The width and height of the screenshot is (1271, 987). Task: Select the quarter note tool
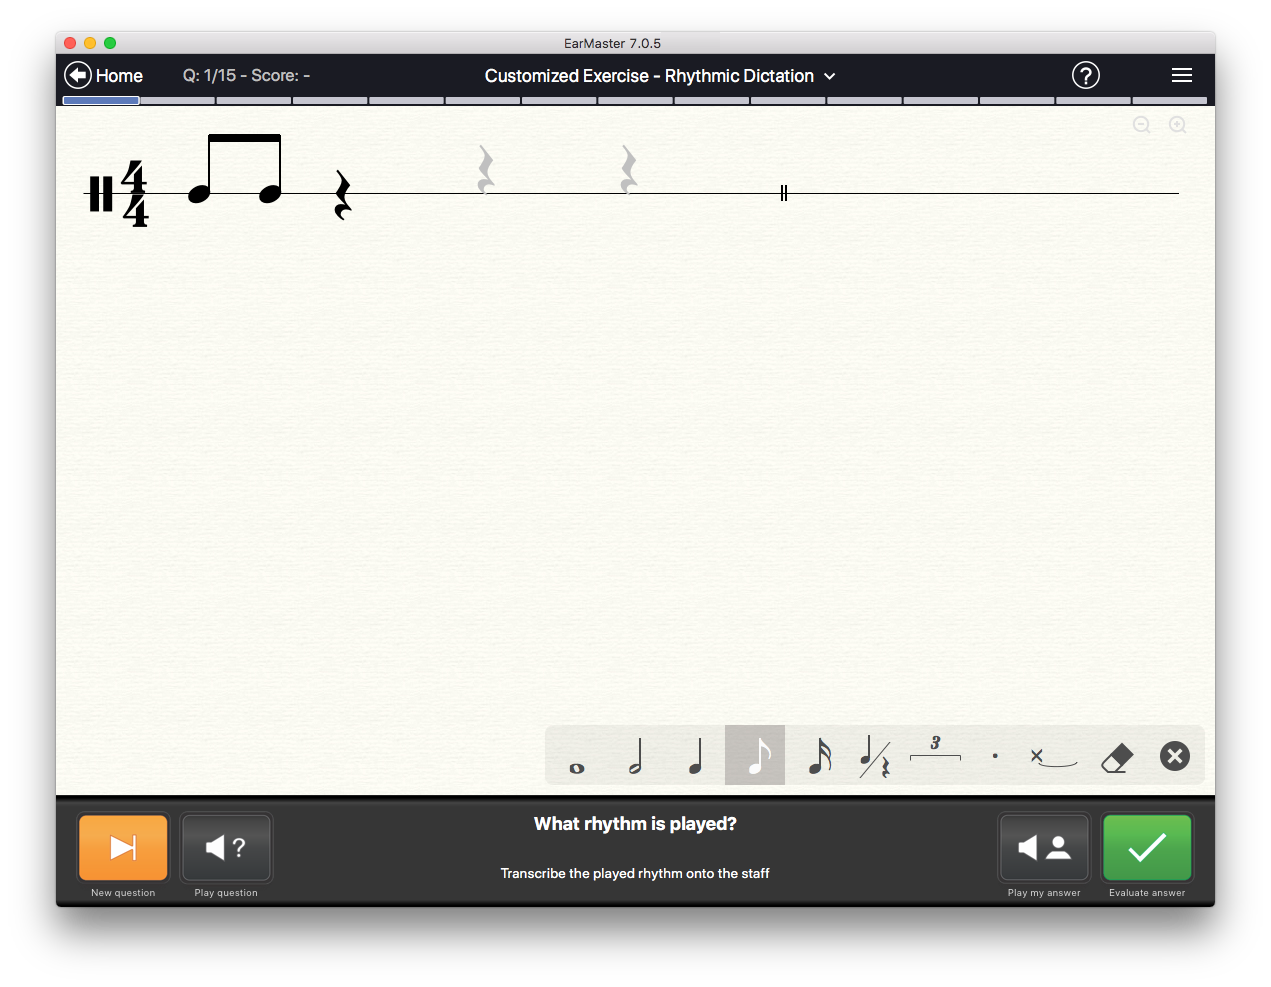pyautogui.click(x=696, y=756)
